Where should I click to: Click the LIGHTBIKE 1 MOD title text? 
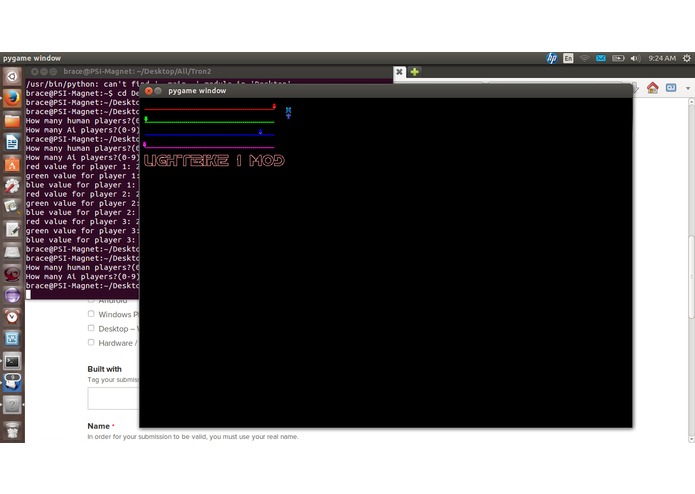[x=214, y=160]
